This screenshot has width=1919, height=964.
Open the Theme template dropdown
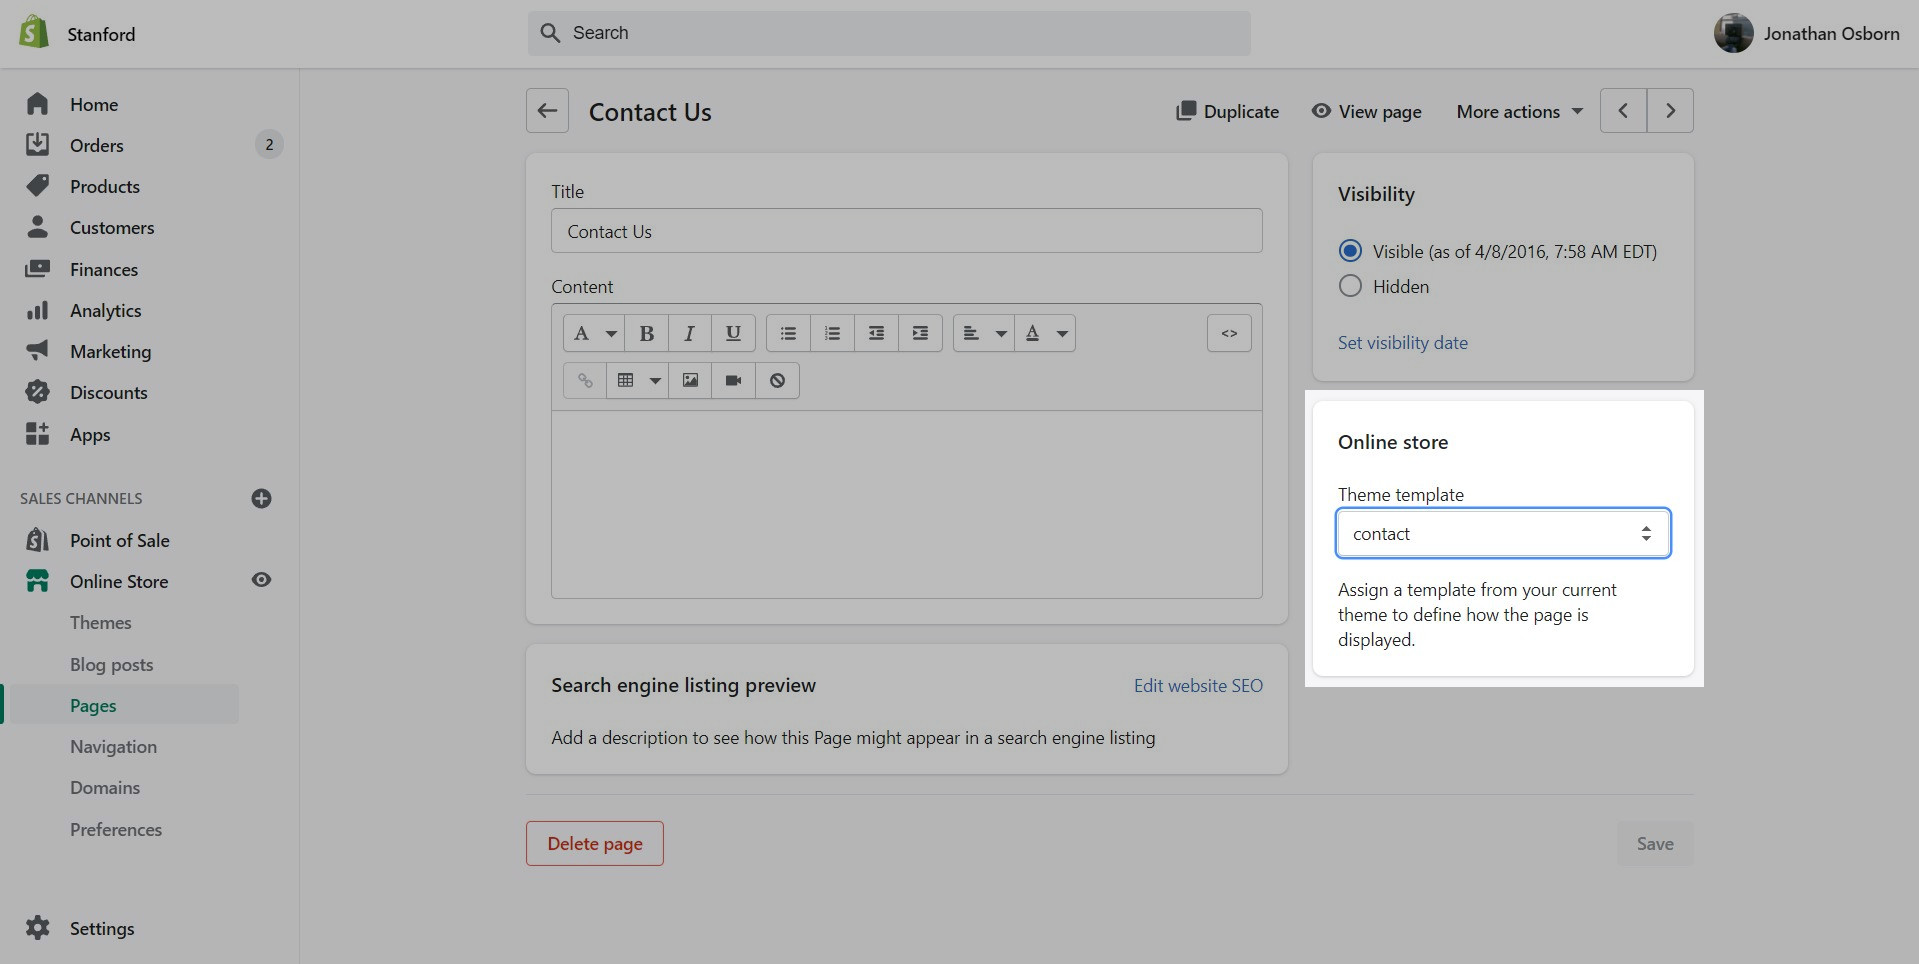click(1502, 534)
